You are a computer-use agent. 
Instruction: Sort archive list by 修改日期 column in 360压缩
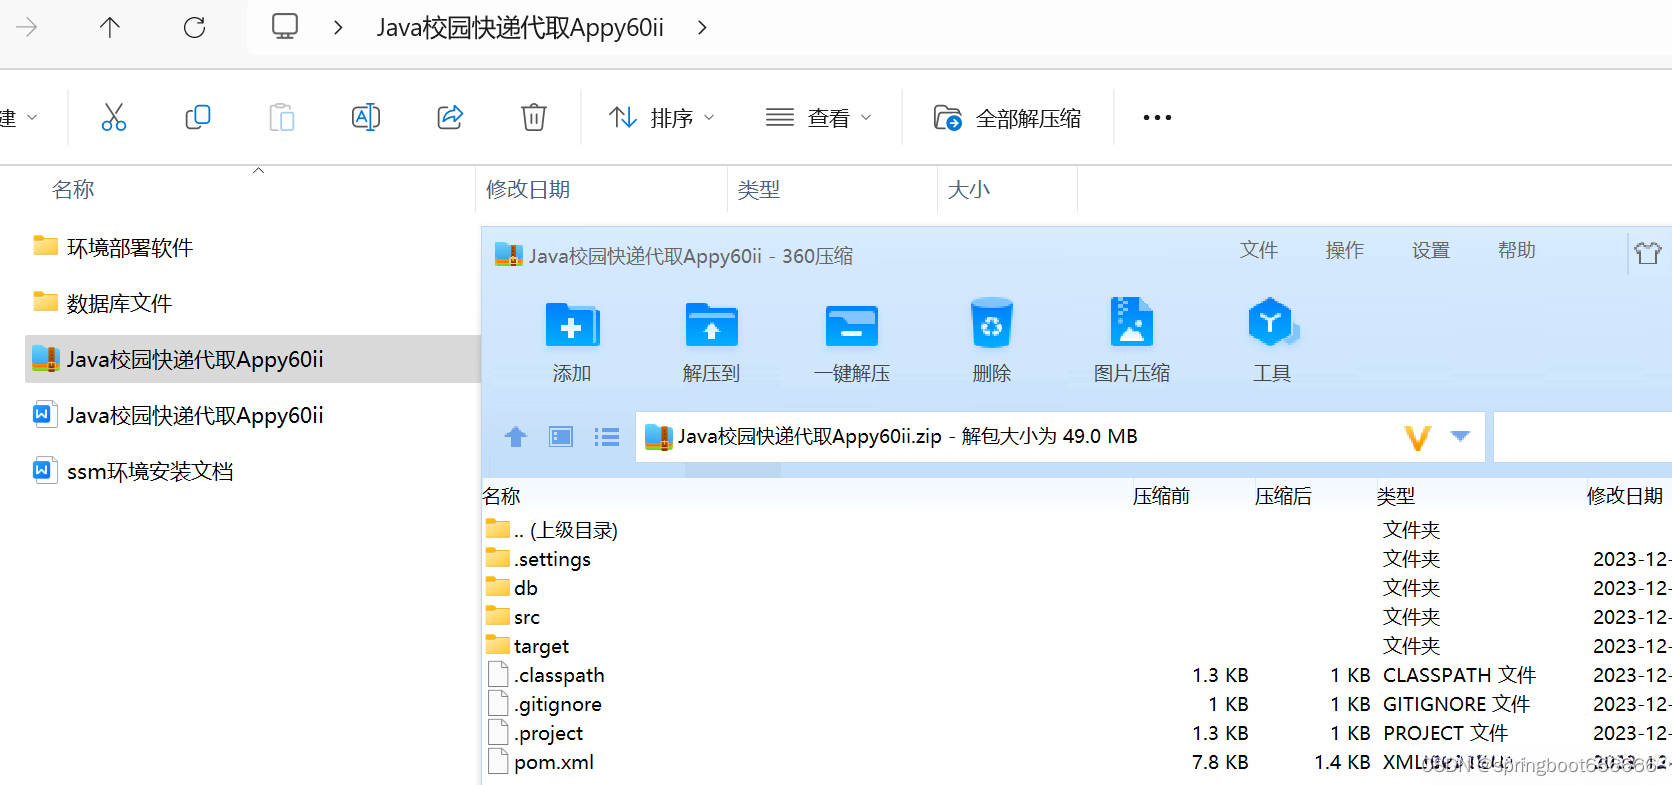pos(1625,496)
